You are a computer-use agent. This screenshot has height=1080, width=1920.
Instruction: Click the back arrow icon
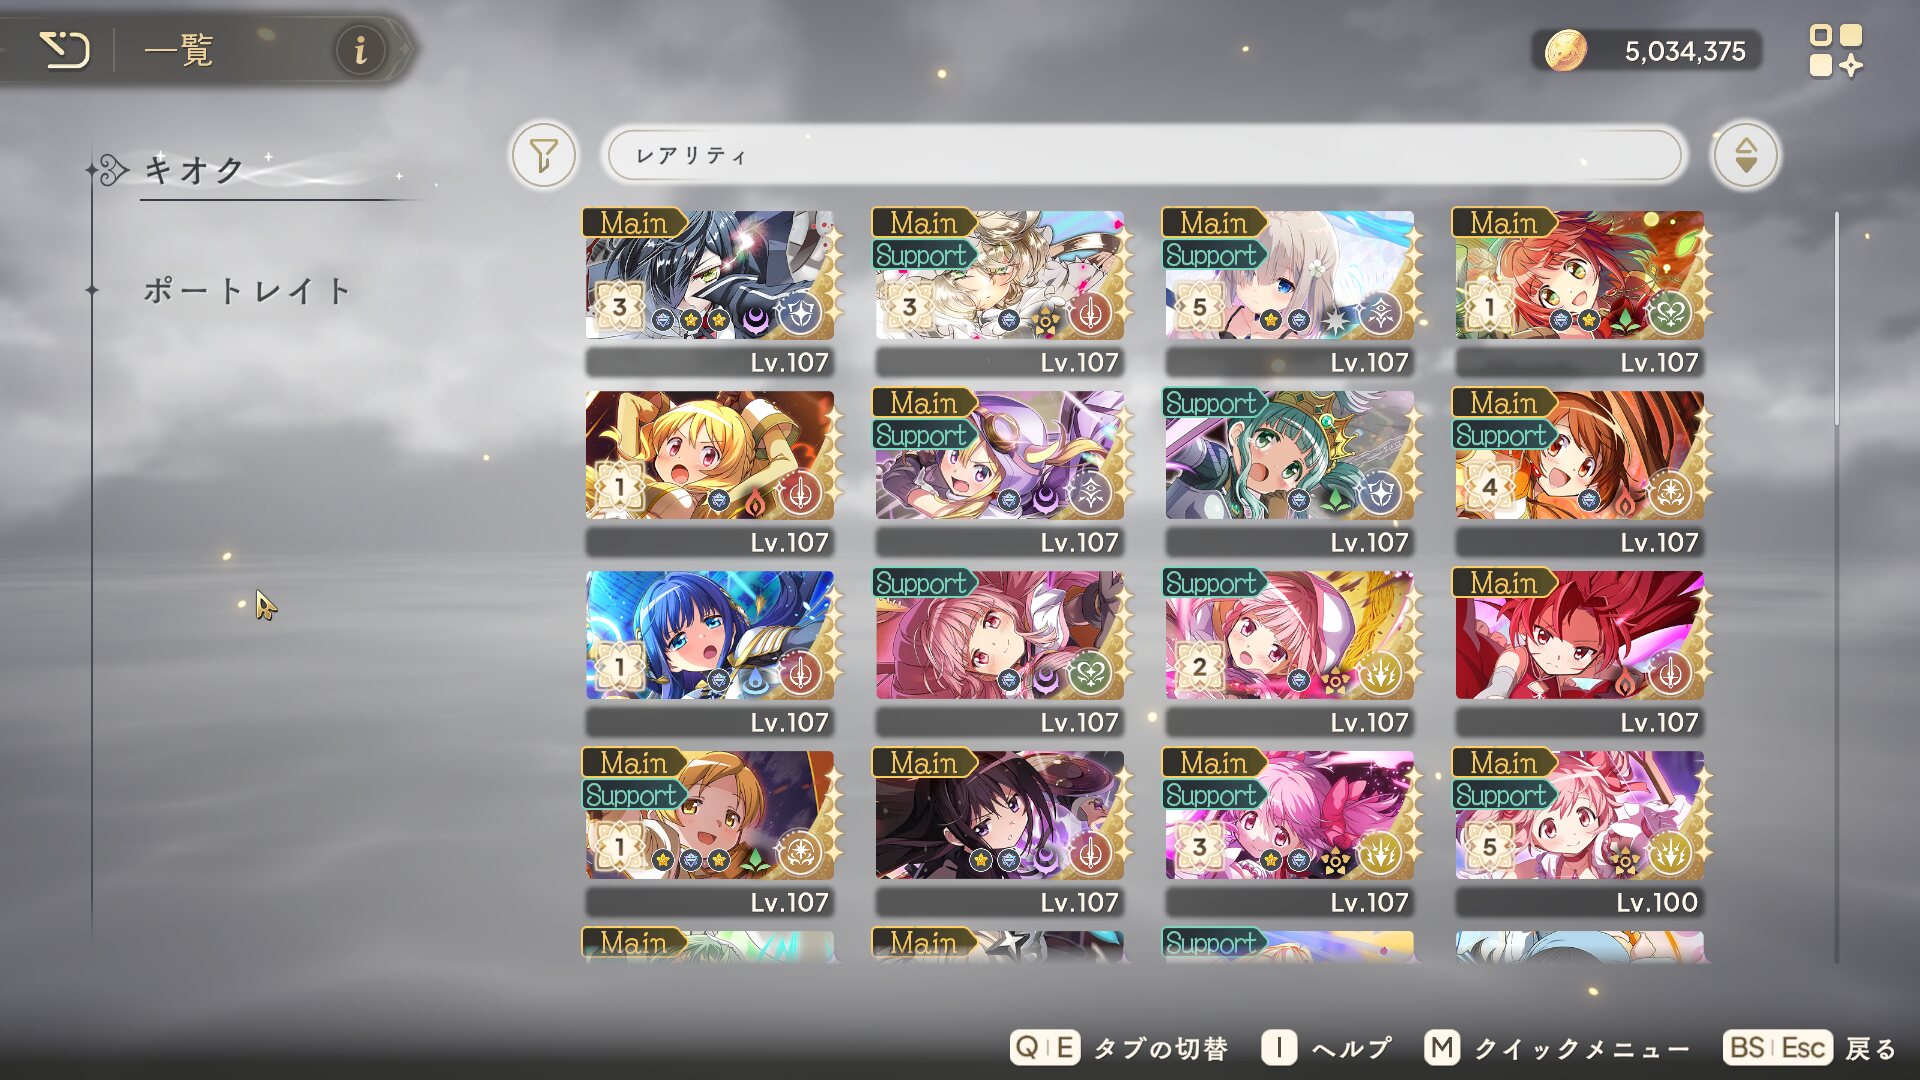point(65,49)
